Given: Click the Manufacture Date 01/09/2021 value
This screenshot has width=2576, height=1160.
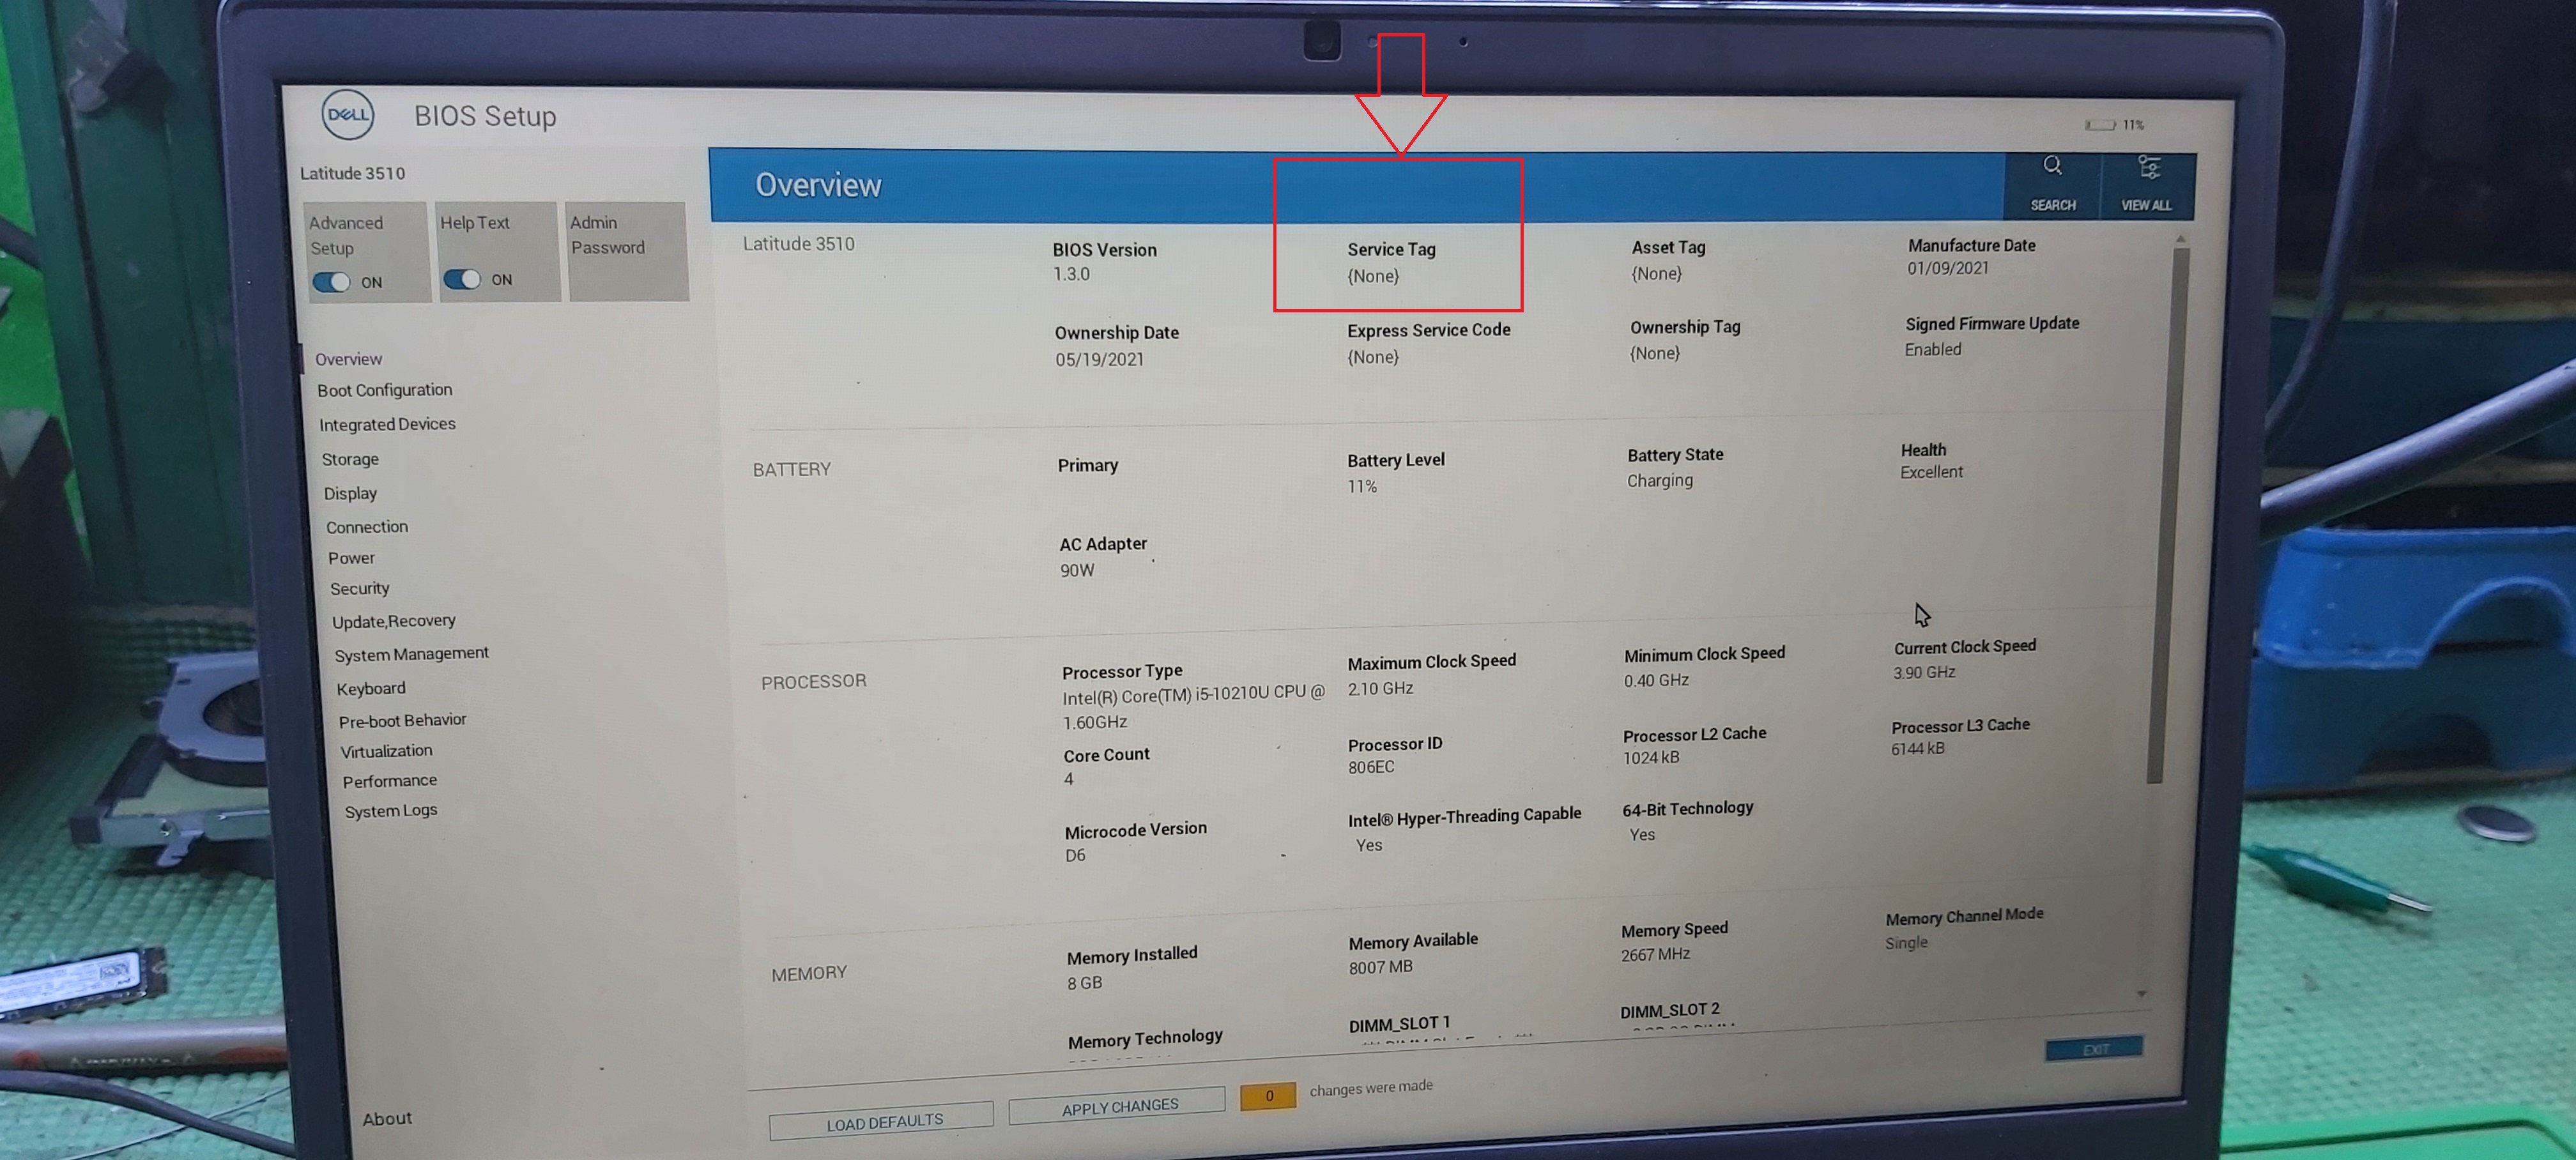Looking at the screenshot, I should tap(1947, 268).
